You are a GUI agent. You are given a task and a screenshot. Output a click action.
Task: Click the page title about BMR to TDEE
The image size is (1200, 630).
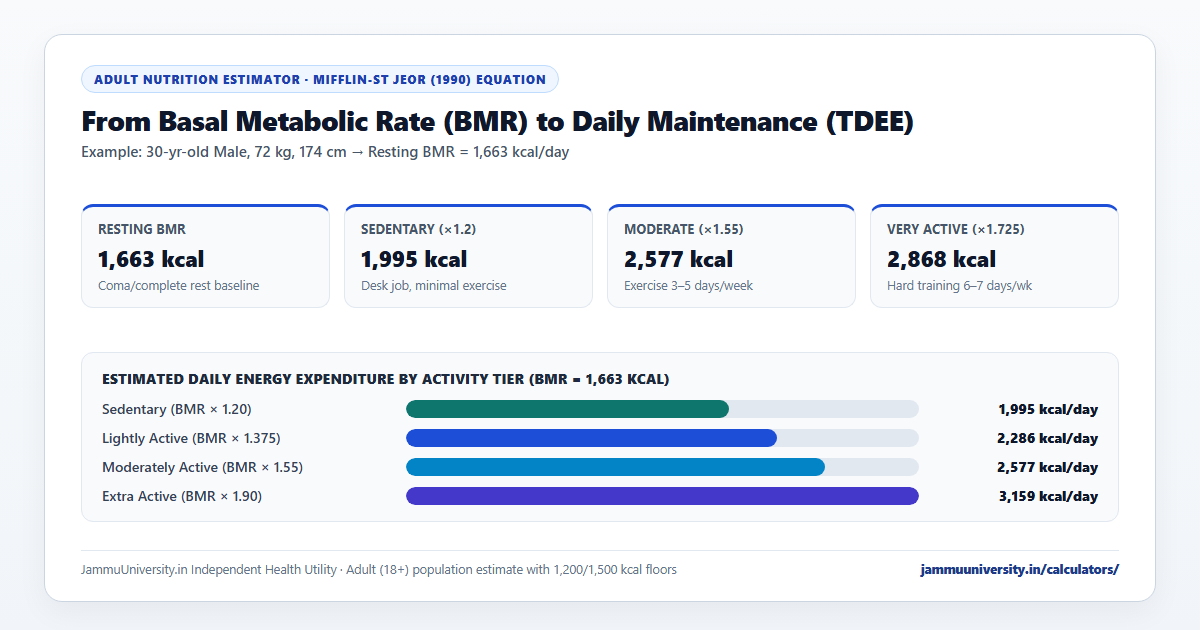(498, 122)
